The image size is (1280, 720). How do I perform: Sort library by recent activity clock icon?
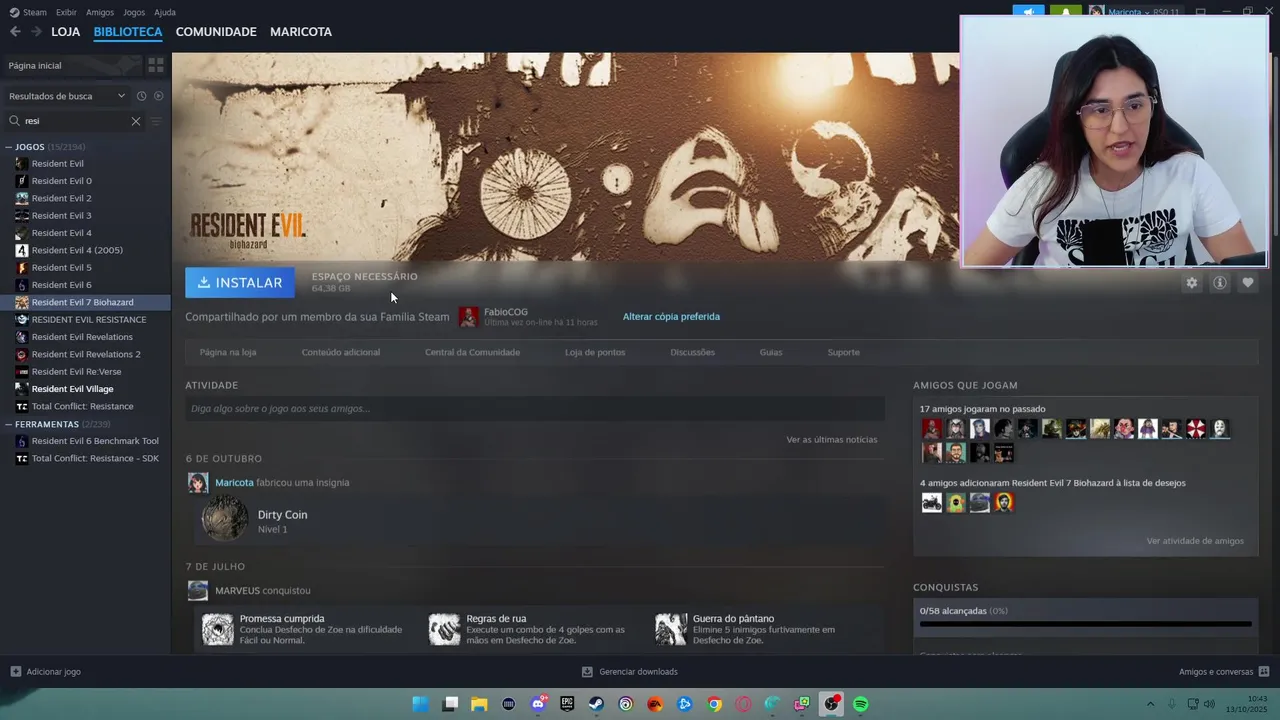[141, 96]
